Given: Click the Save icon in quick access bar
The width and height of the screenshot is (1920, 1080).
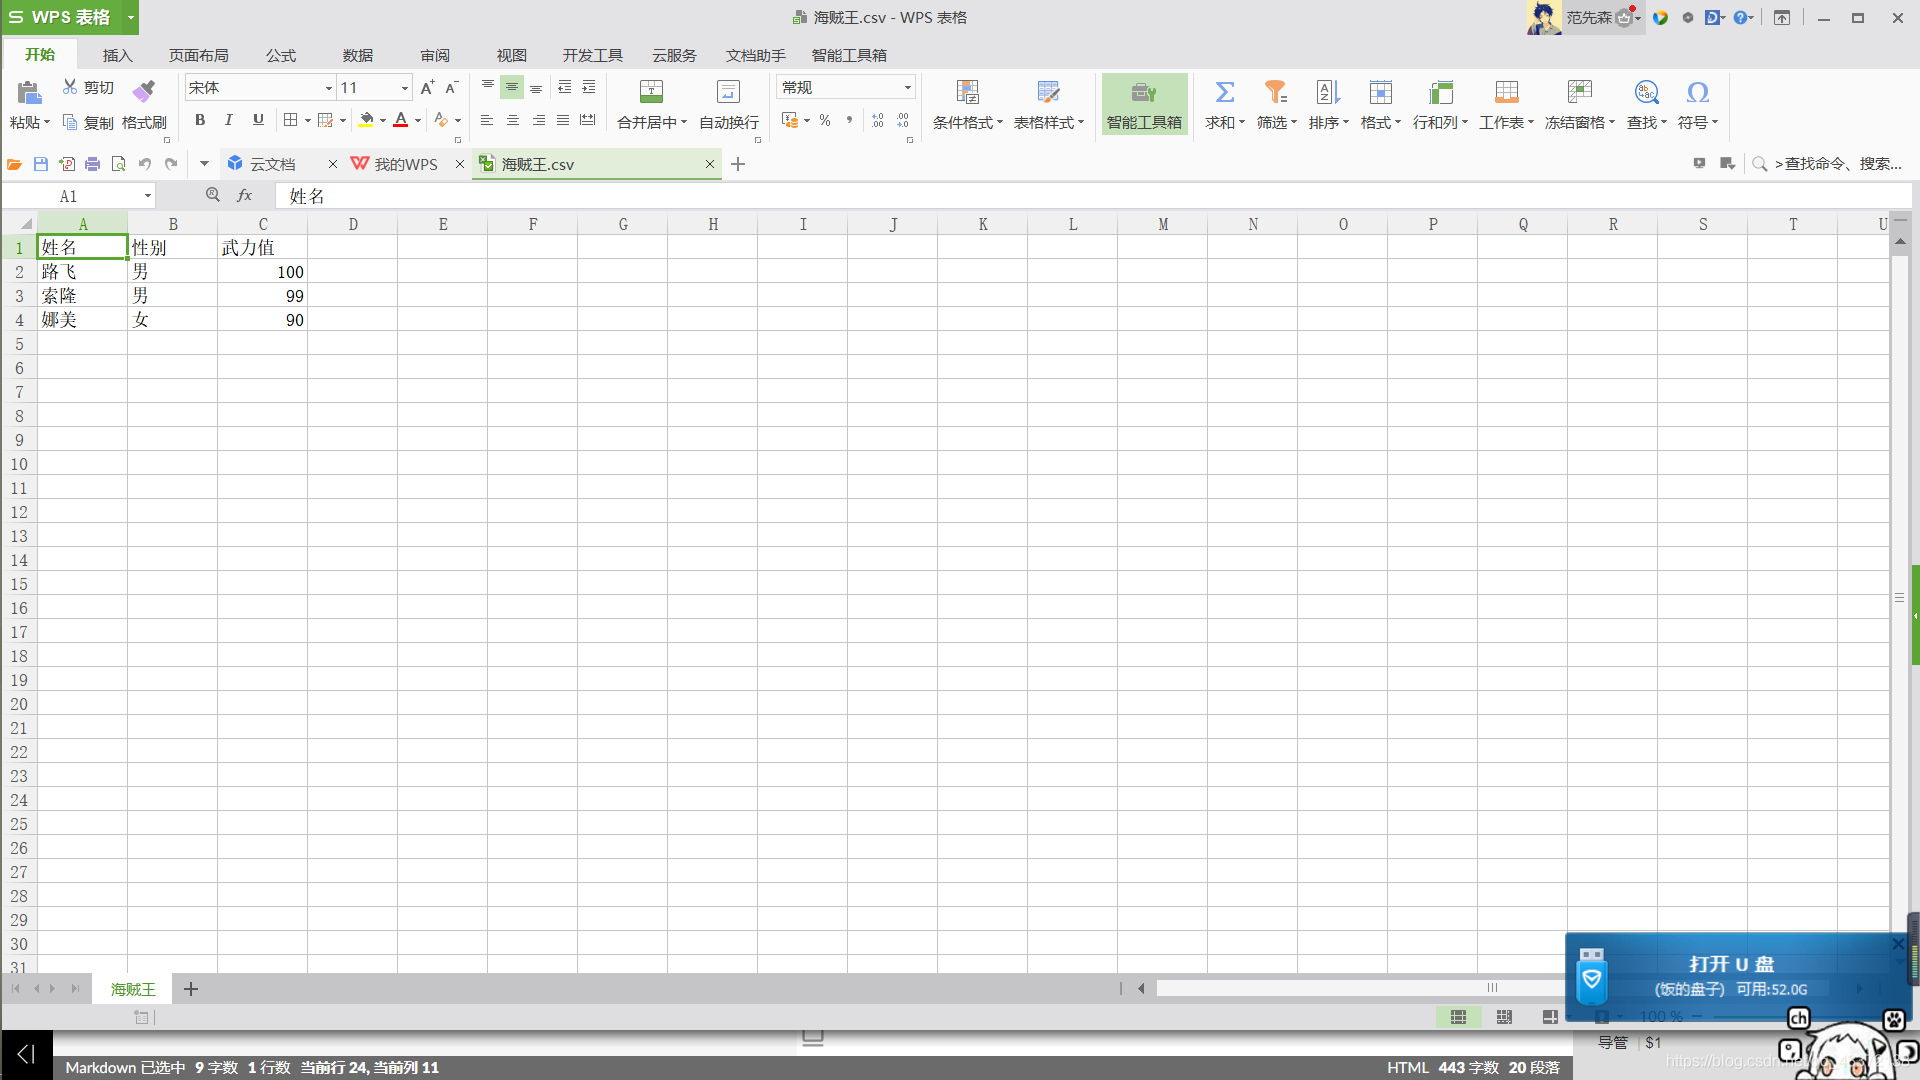Looking at the screenshot, I should pos(41,164).
